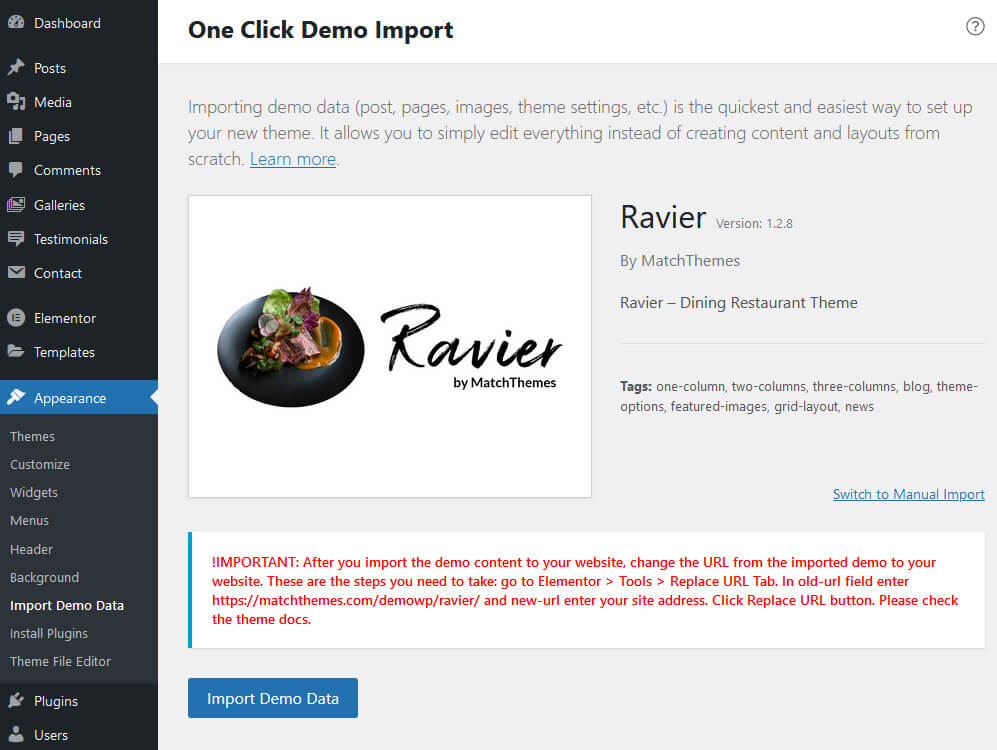Click the Galleries images icon
This screenshot has height=750, width=997.
(16, 205)
